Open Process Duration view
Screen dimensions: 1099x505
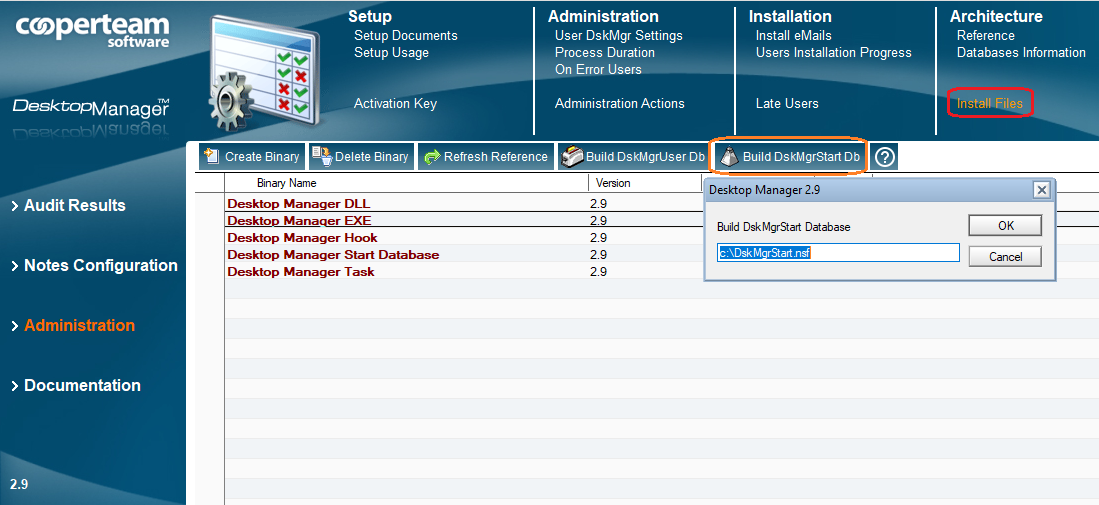point(604,53)
